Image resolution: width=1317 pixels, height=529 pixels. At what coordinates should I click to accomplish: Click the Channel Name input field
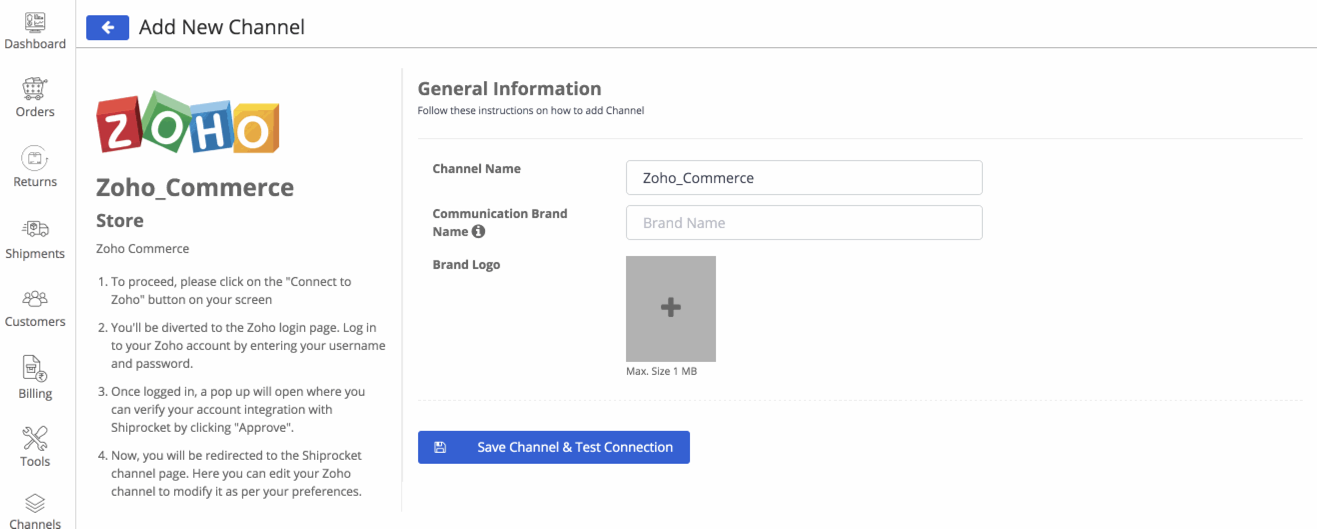[x=804, y=178]
